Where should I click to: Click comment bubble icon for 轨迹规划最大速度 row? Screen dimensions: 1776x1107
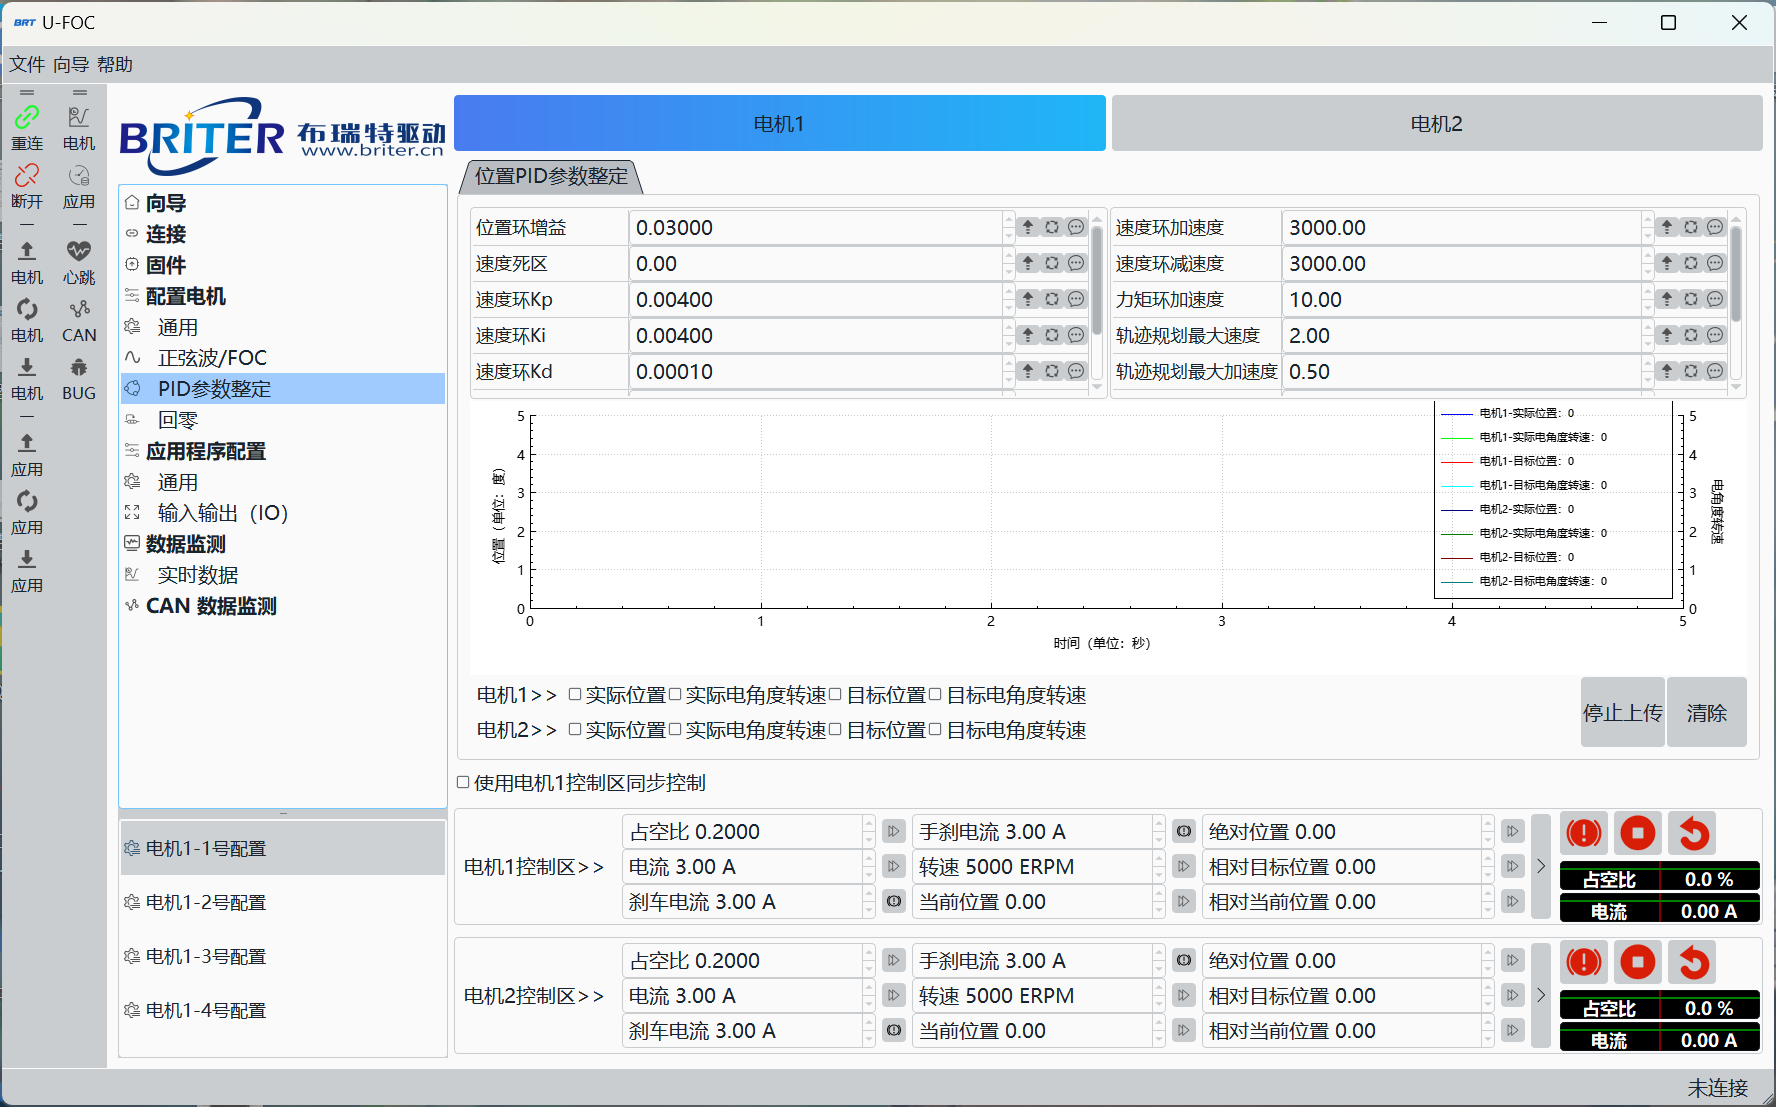click(x=1715, y=335)
